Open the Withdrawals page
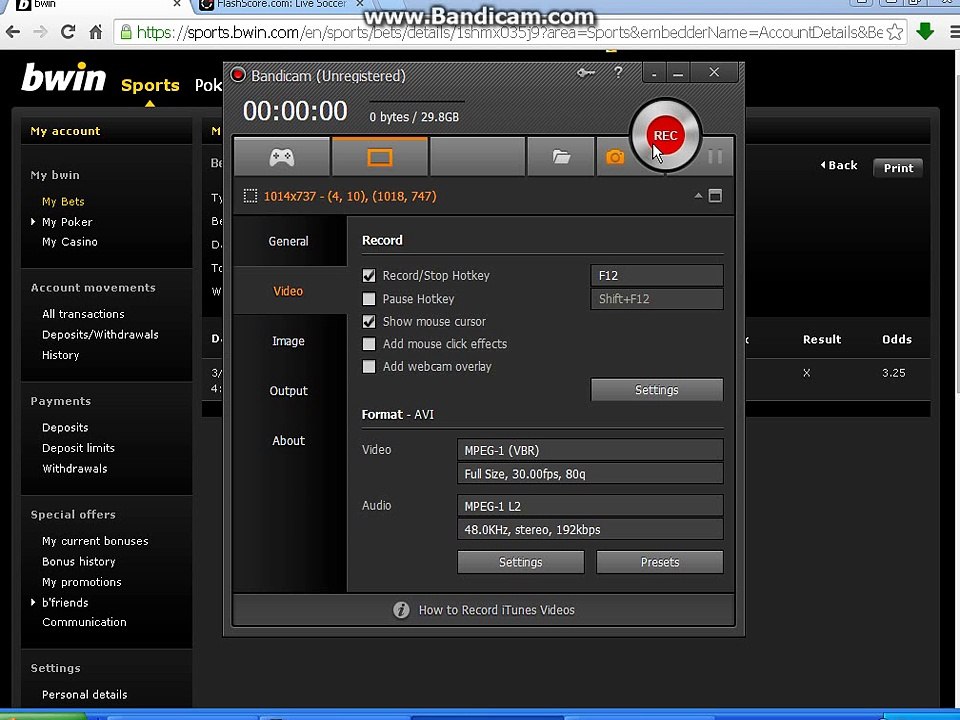This screenshot has width=960, height=720. pyautogui.click(x=75, y=469)
